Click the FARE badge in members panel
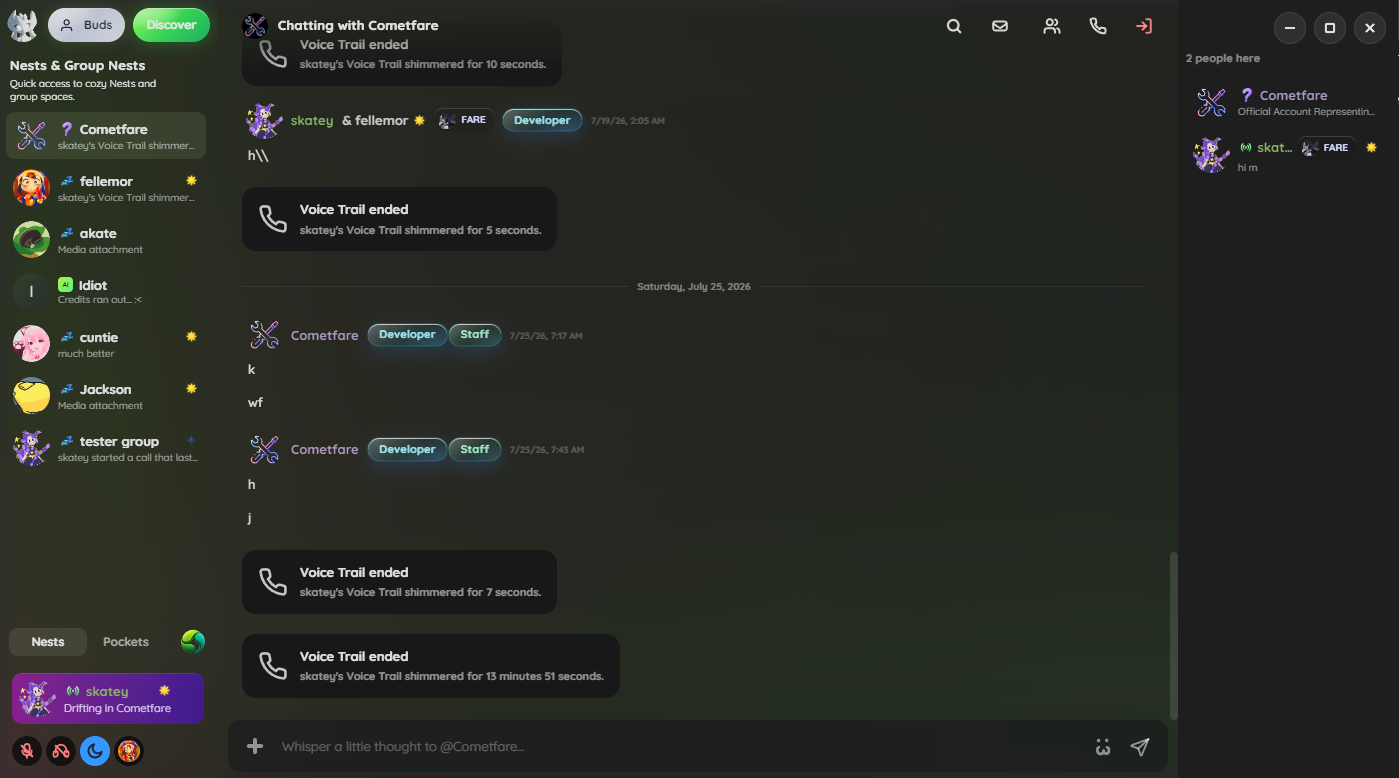Viewport: 1399px width, 778px height. pyautogui.click(x=1327, y=147)
